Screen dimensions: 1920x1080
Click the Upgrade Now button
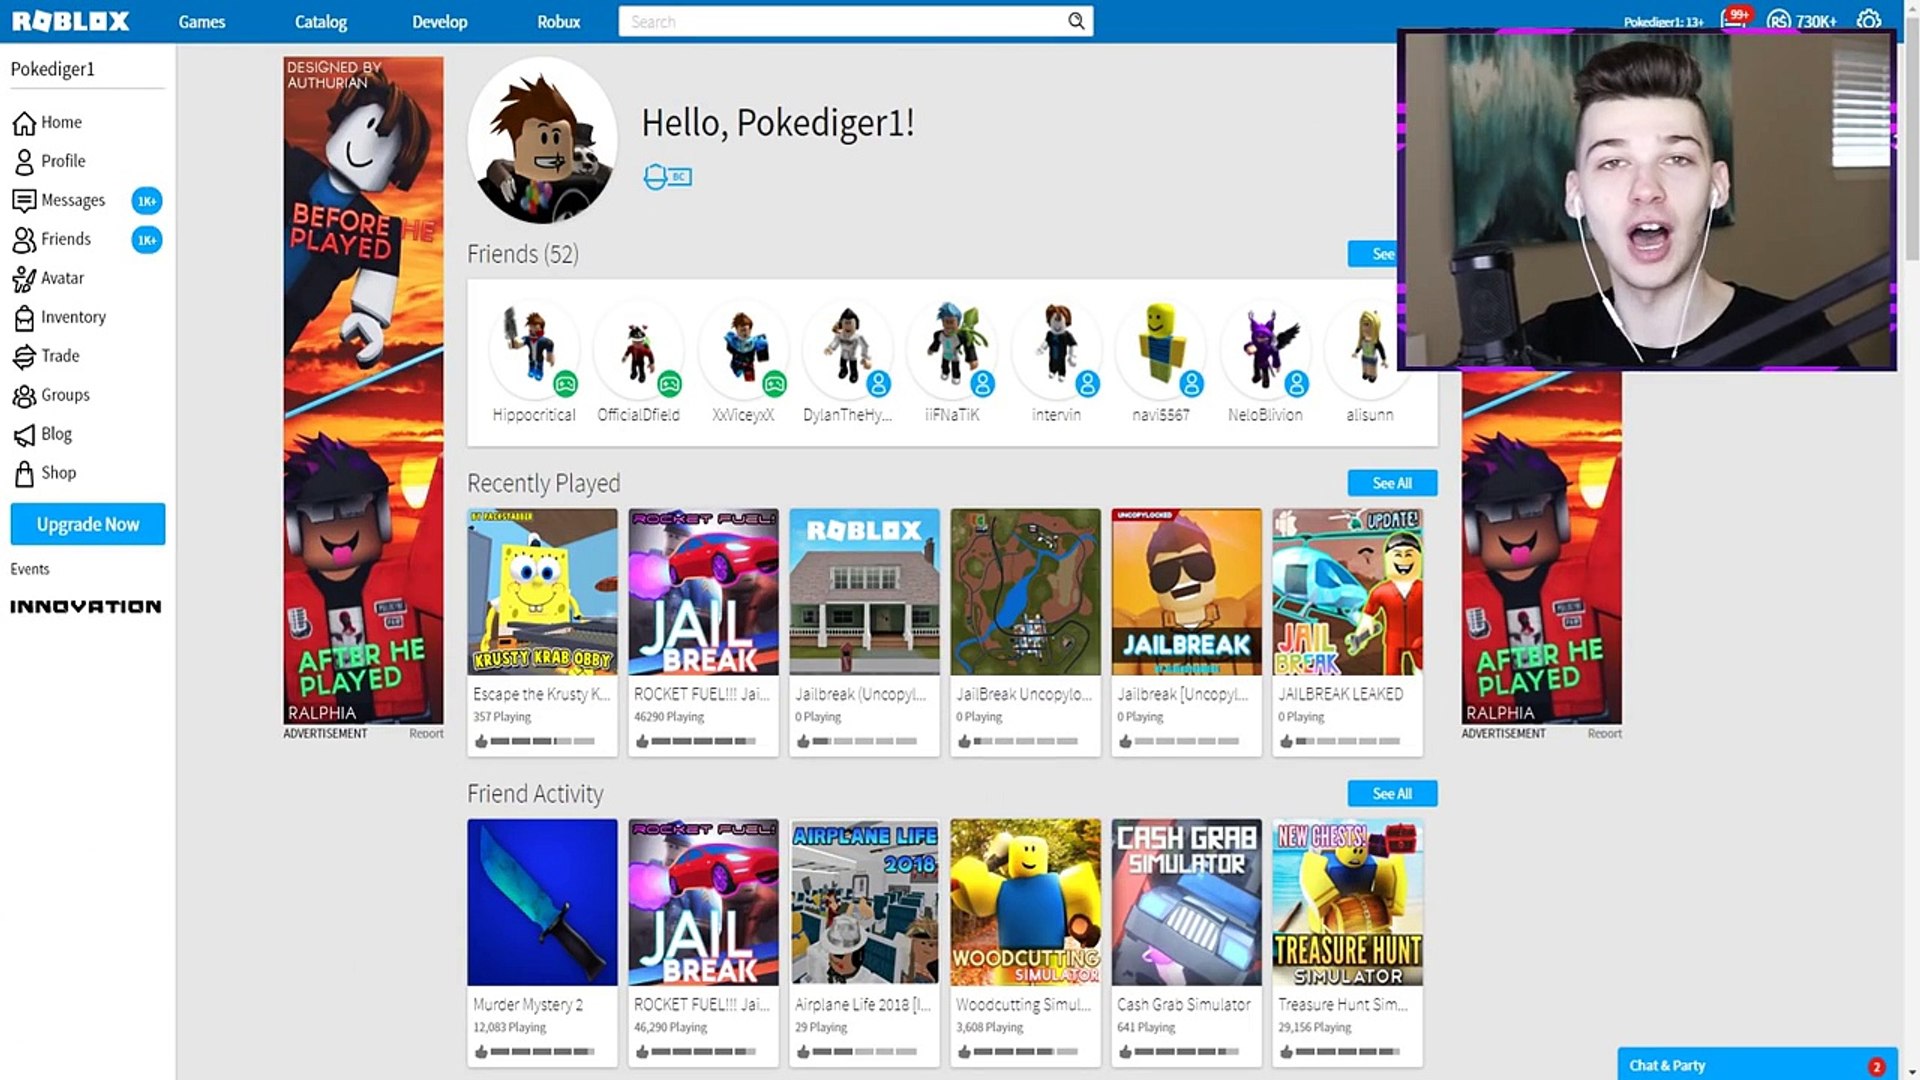88,524
